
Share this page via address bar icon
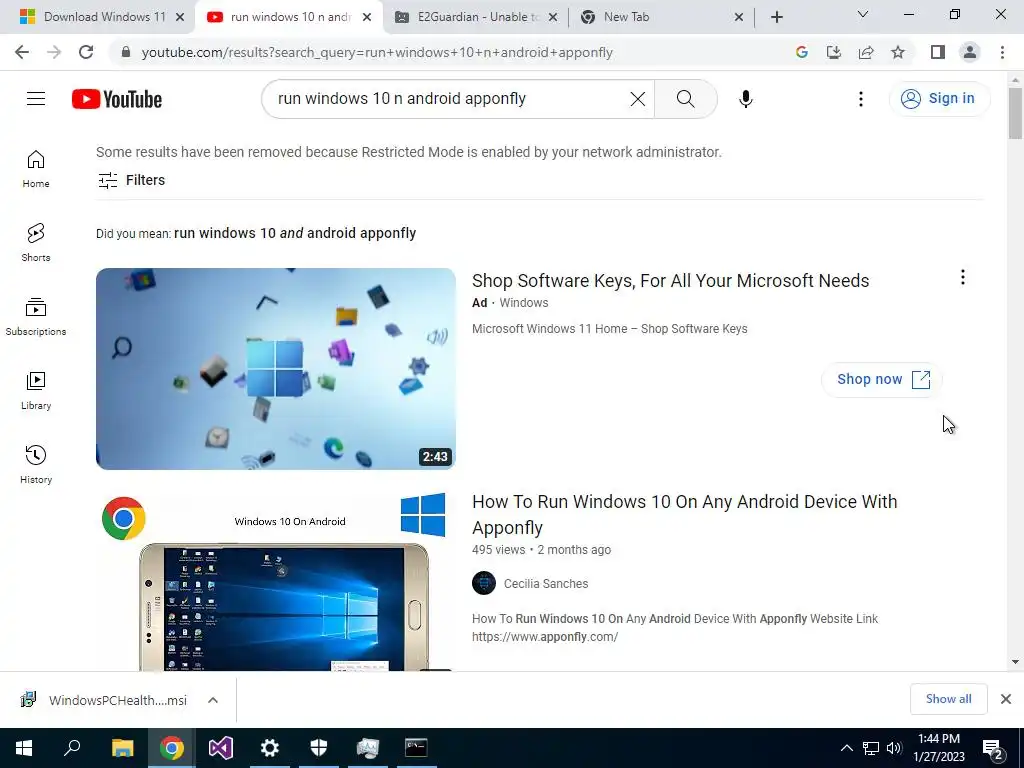(x=866, y=52)
